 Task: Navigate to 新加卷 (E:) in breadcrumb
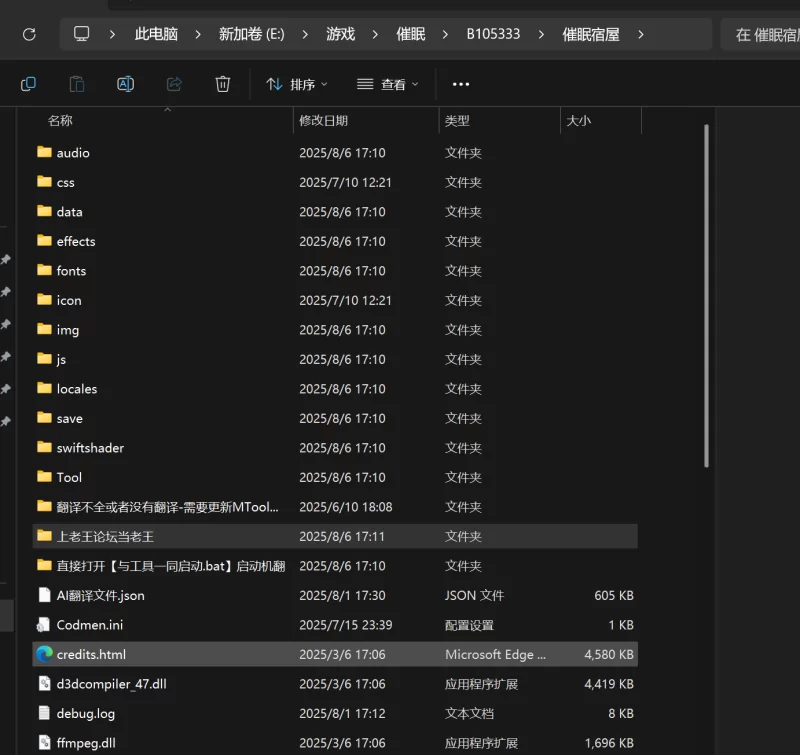point(252,34)
